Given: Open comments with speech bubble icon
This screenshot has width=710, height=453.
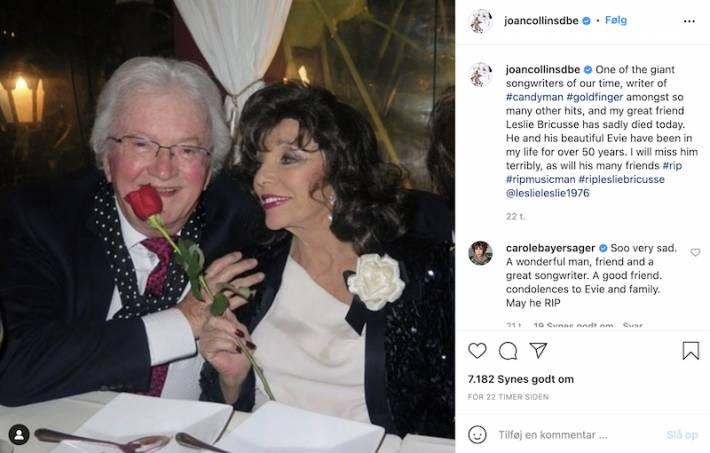Looking at the screenshot, I should point(508,351).
